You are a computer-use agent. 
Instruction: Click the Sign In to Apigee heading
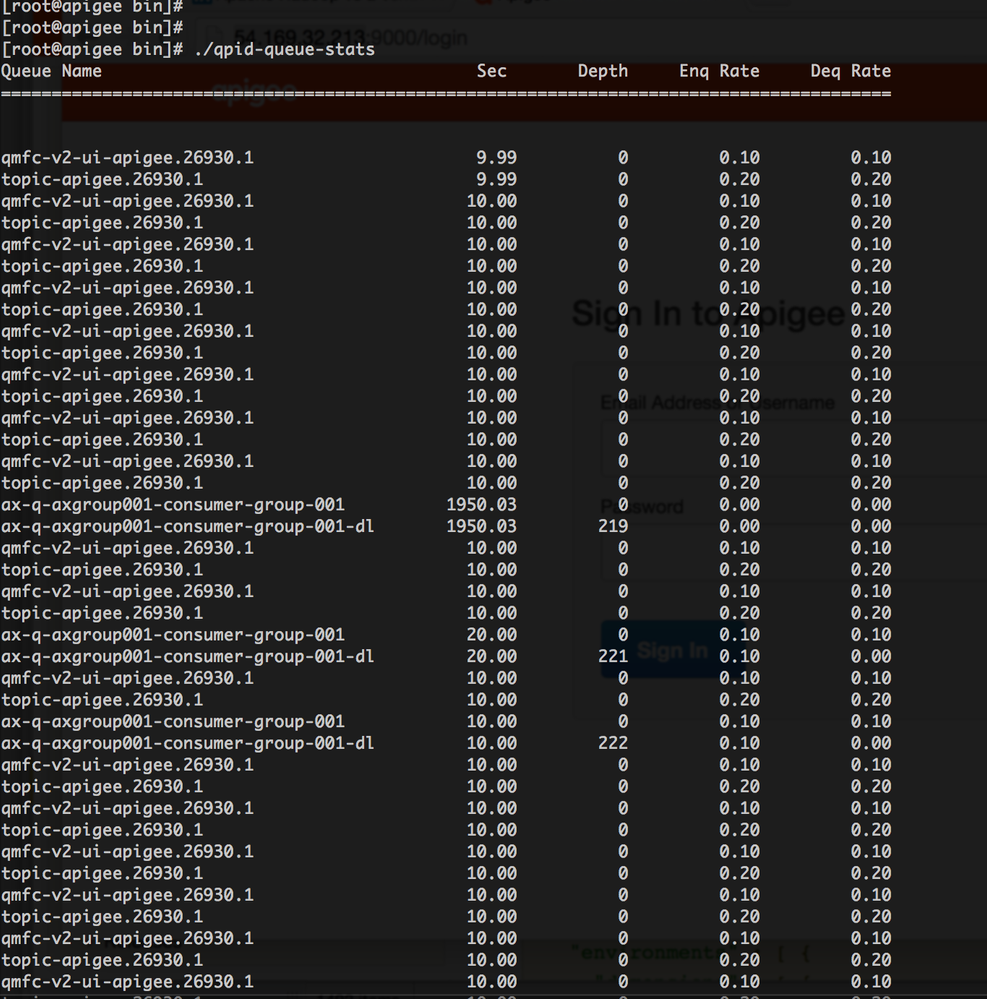click(x=709, y=313)
